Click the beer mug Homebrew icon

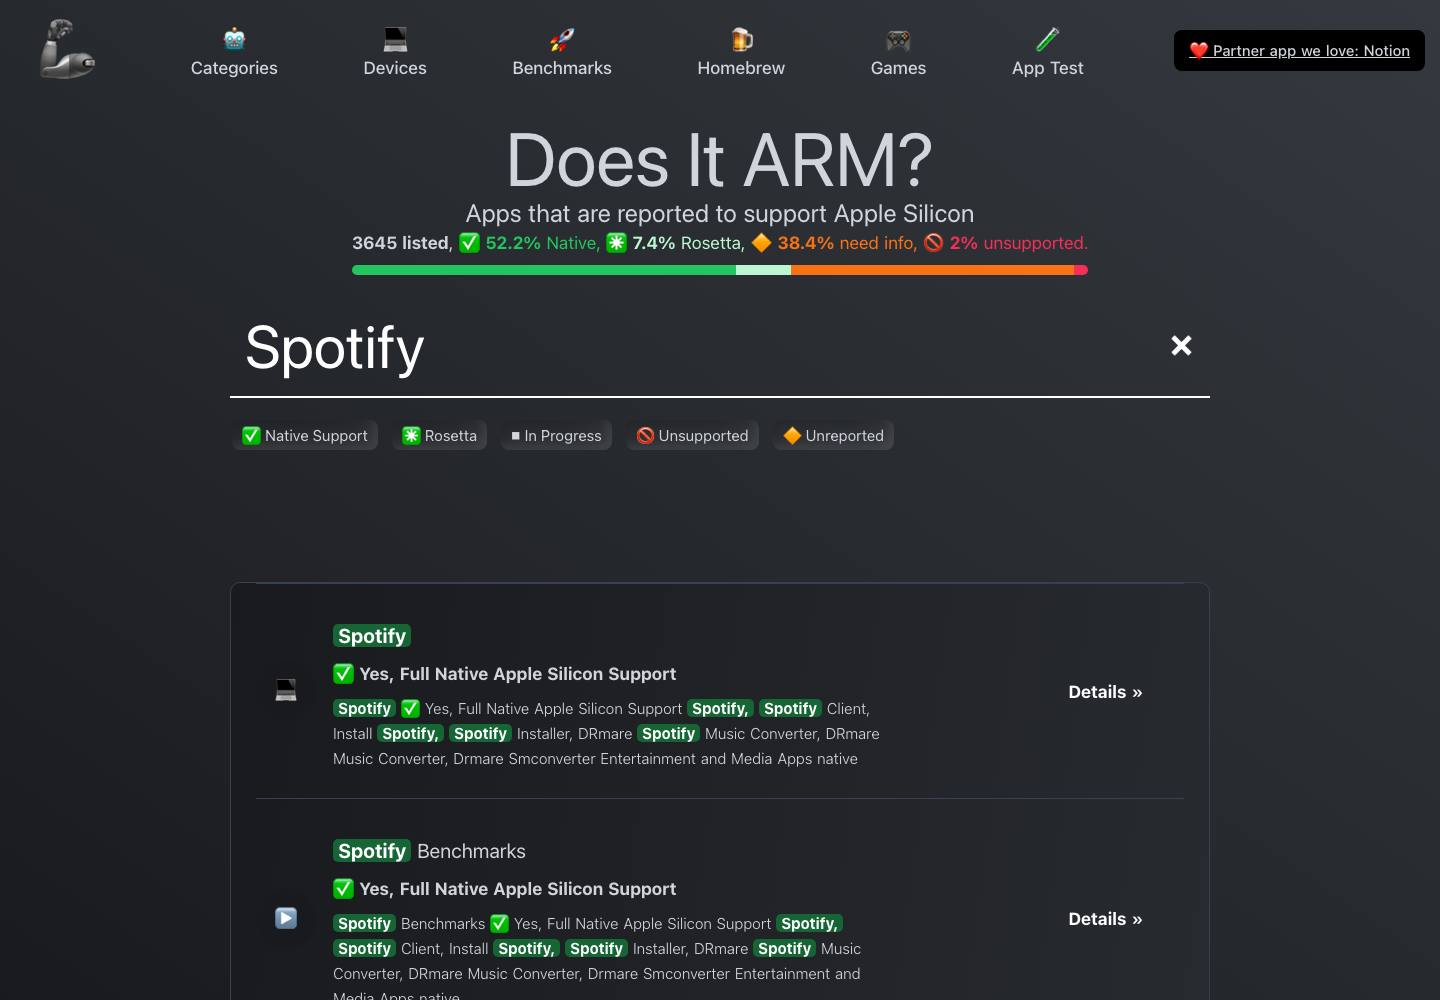pos(741,39)
